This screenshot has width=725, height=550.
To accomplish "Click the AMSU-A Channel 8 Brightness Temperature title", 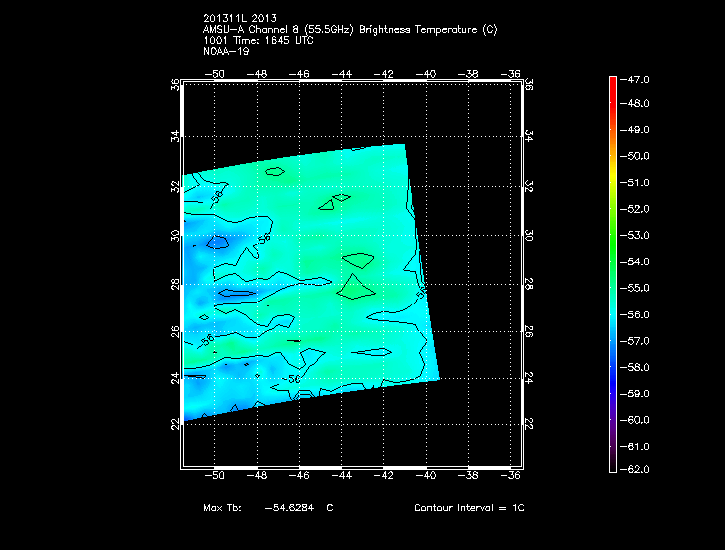I will pos(349,30).
